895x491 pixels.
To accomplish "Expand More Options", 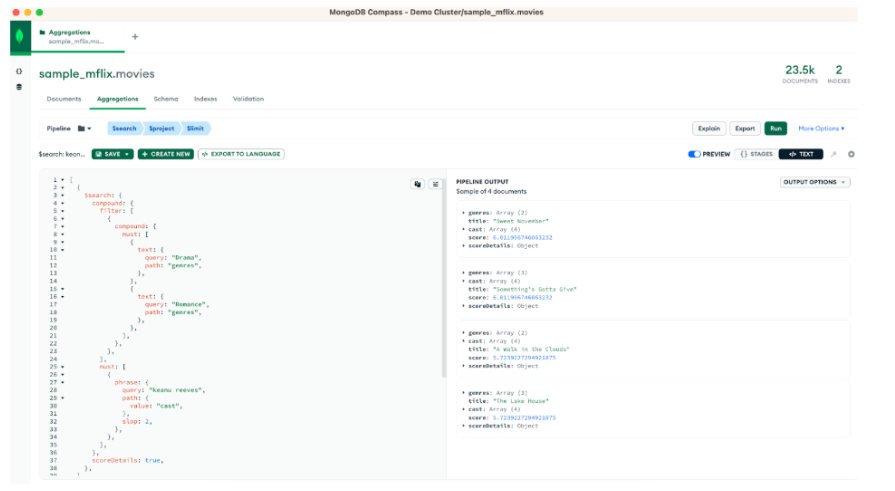I will 821,128.
